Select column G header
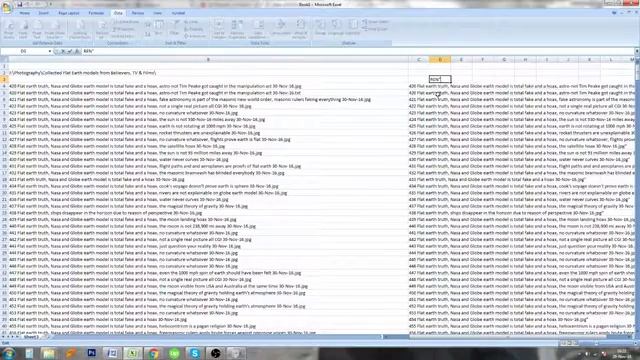This screenshot has height=360, width=640. coord(504,60)
